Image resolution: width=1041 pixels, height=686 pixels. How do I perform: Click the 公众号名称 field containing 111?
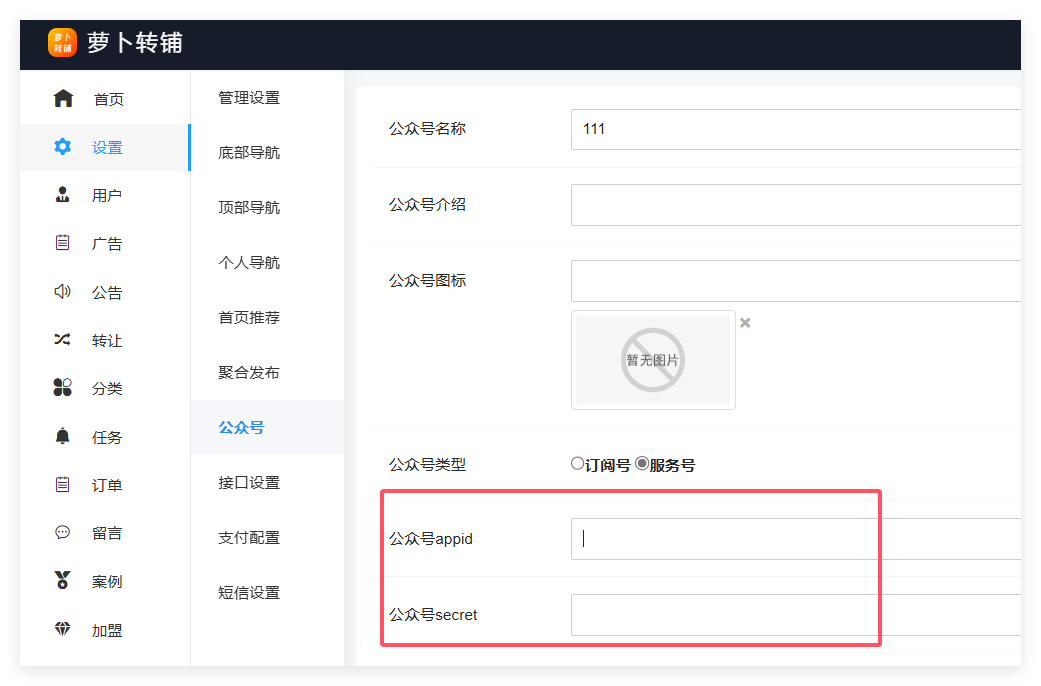[x=796, y=129]
